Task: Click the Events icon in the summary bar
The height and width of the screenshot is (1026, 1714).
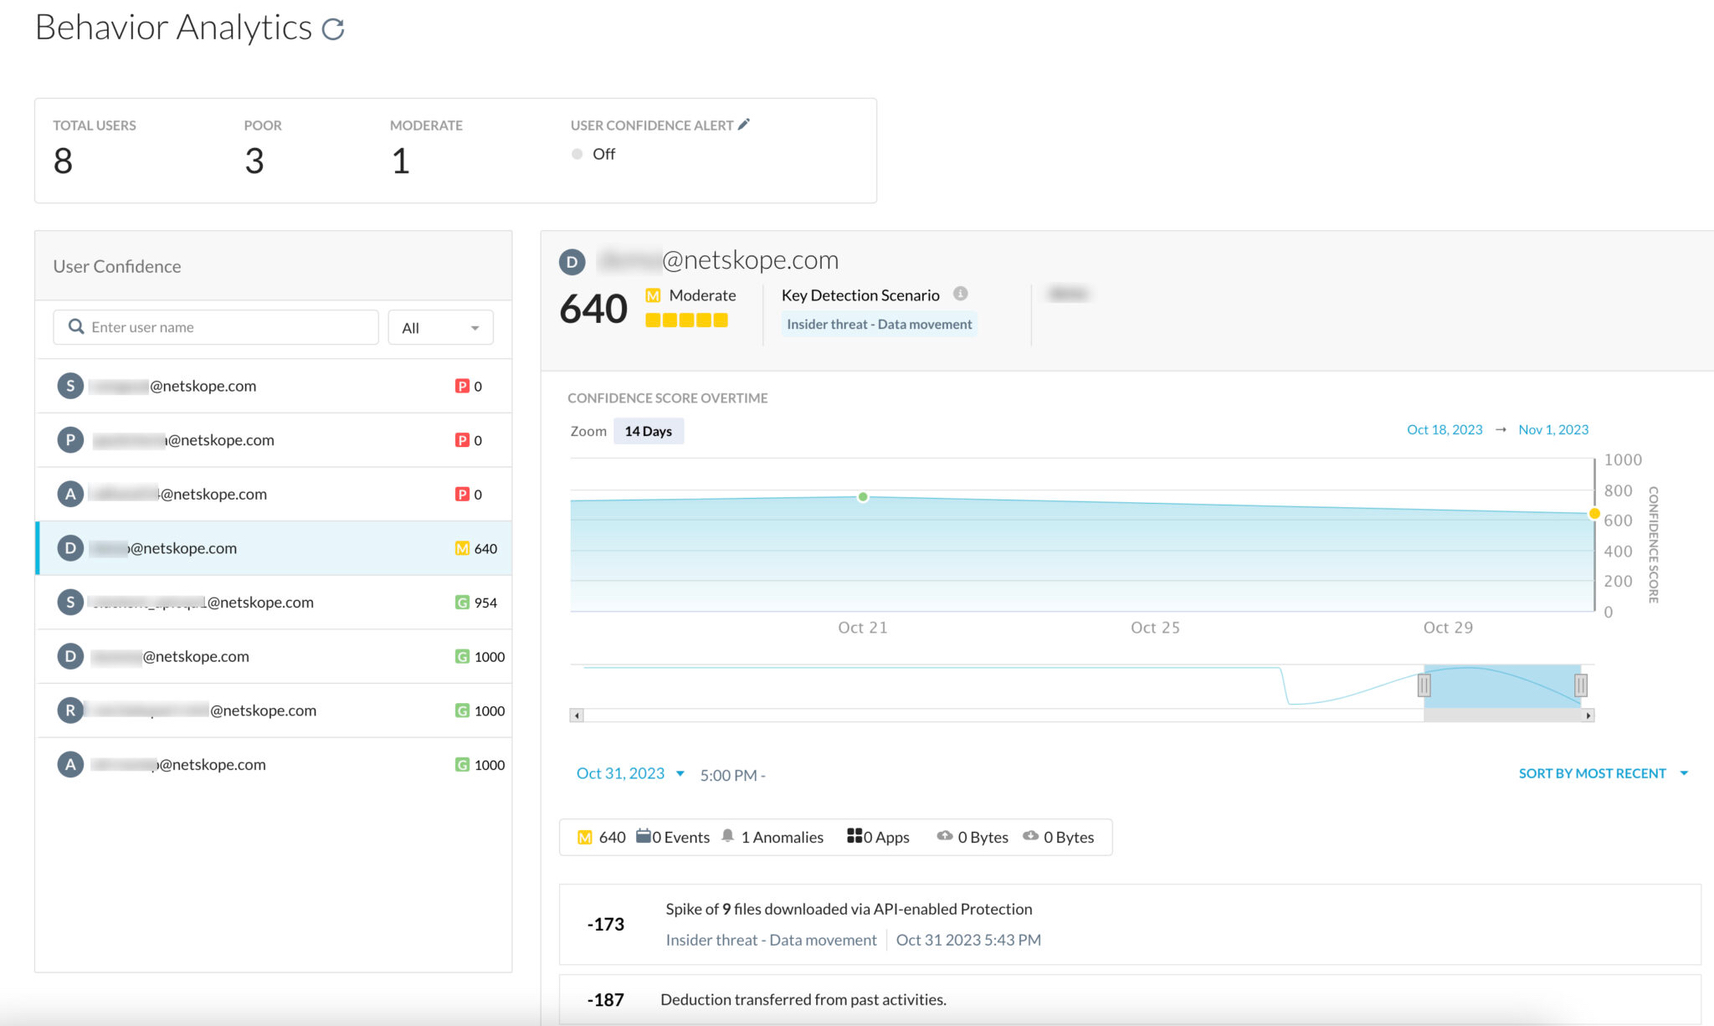Action: coord(646,835)
